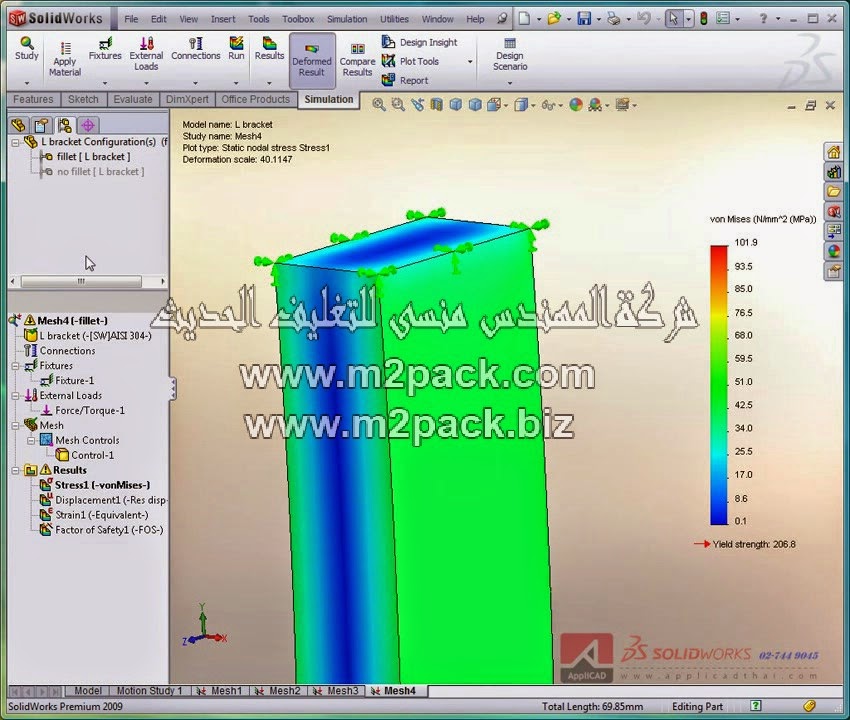This screenshot has height=720, width=850.
Task: Click the von Mises color legend bar
Action: [719, 385]
